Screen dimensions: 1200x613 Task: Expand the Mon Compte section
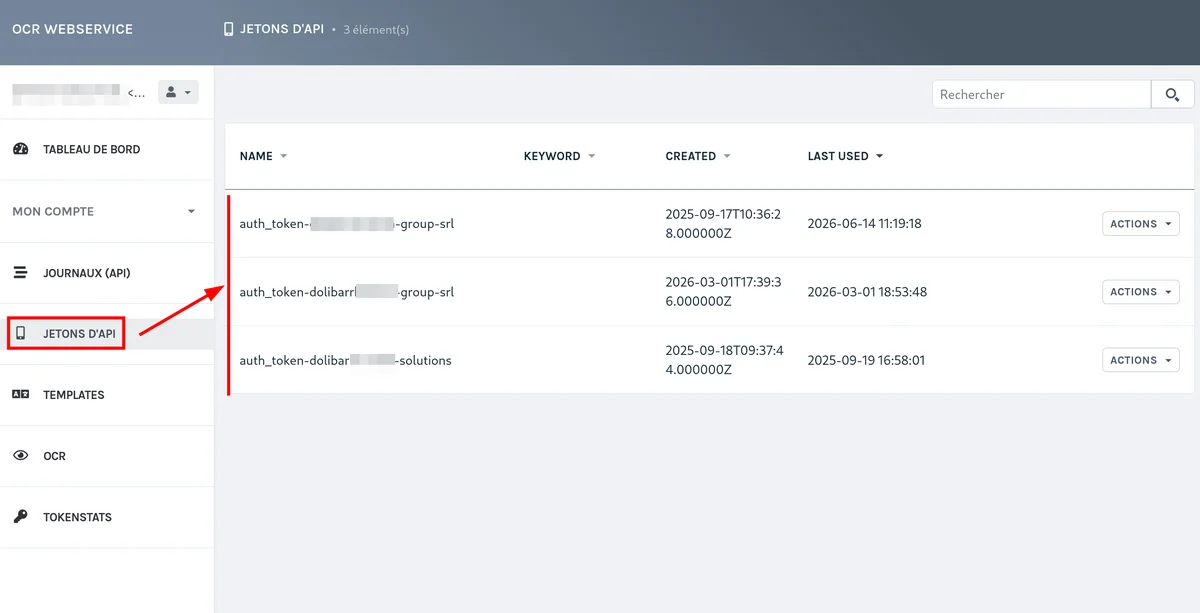(107, 211)
